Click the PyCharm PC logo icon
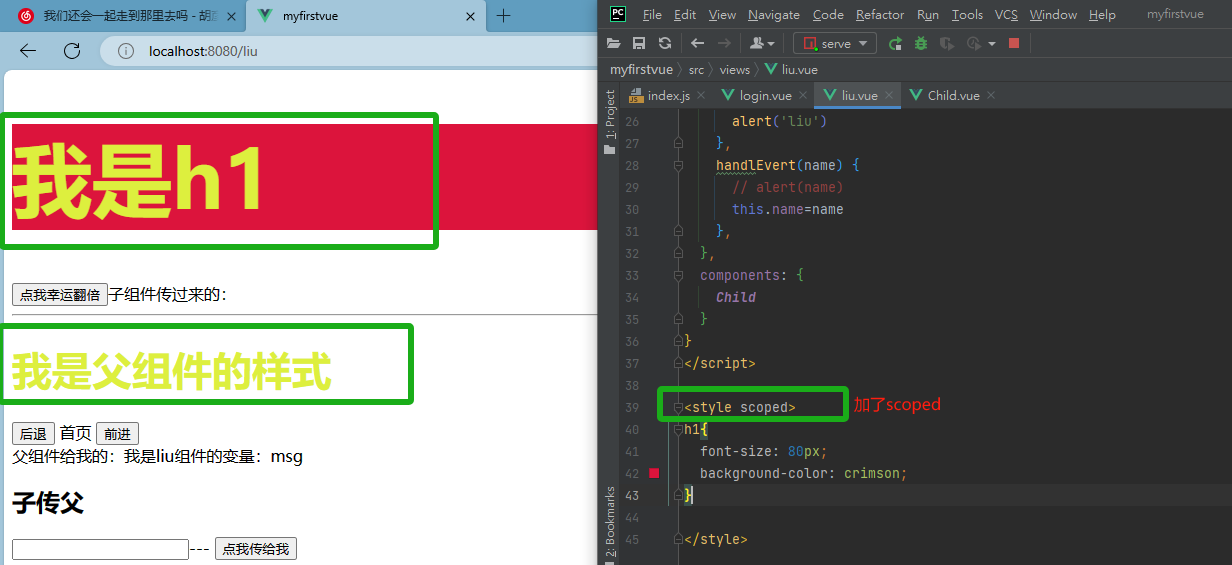1232x565 pixels. click(x=618, y=14)
